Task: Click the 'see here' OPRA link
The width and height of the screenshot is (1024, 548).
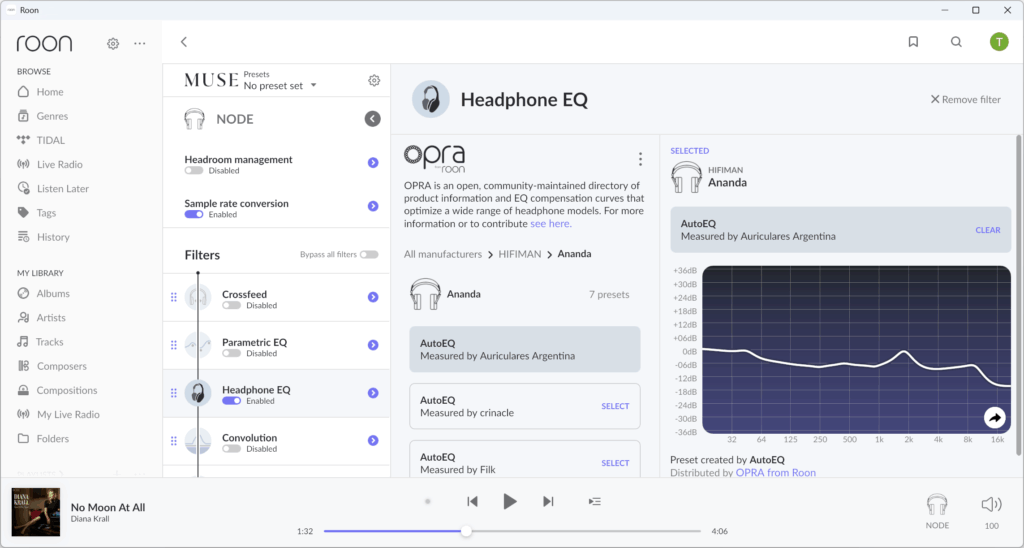Action: tap(550, 224)
